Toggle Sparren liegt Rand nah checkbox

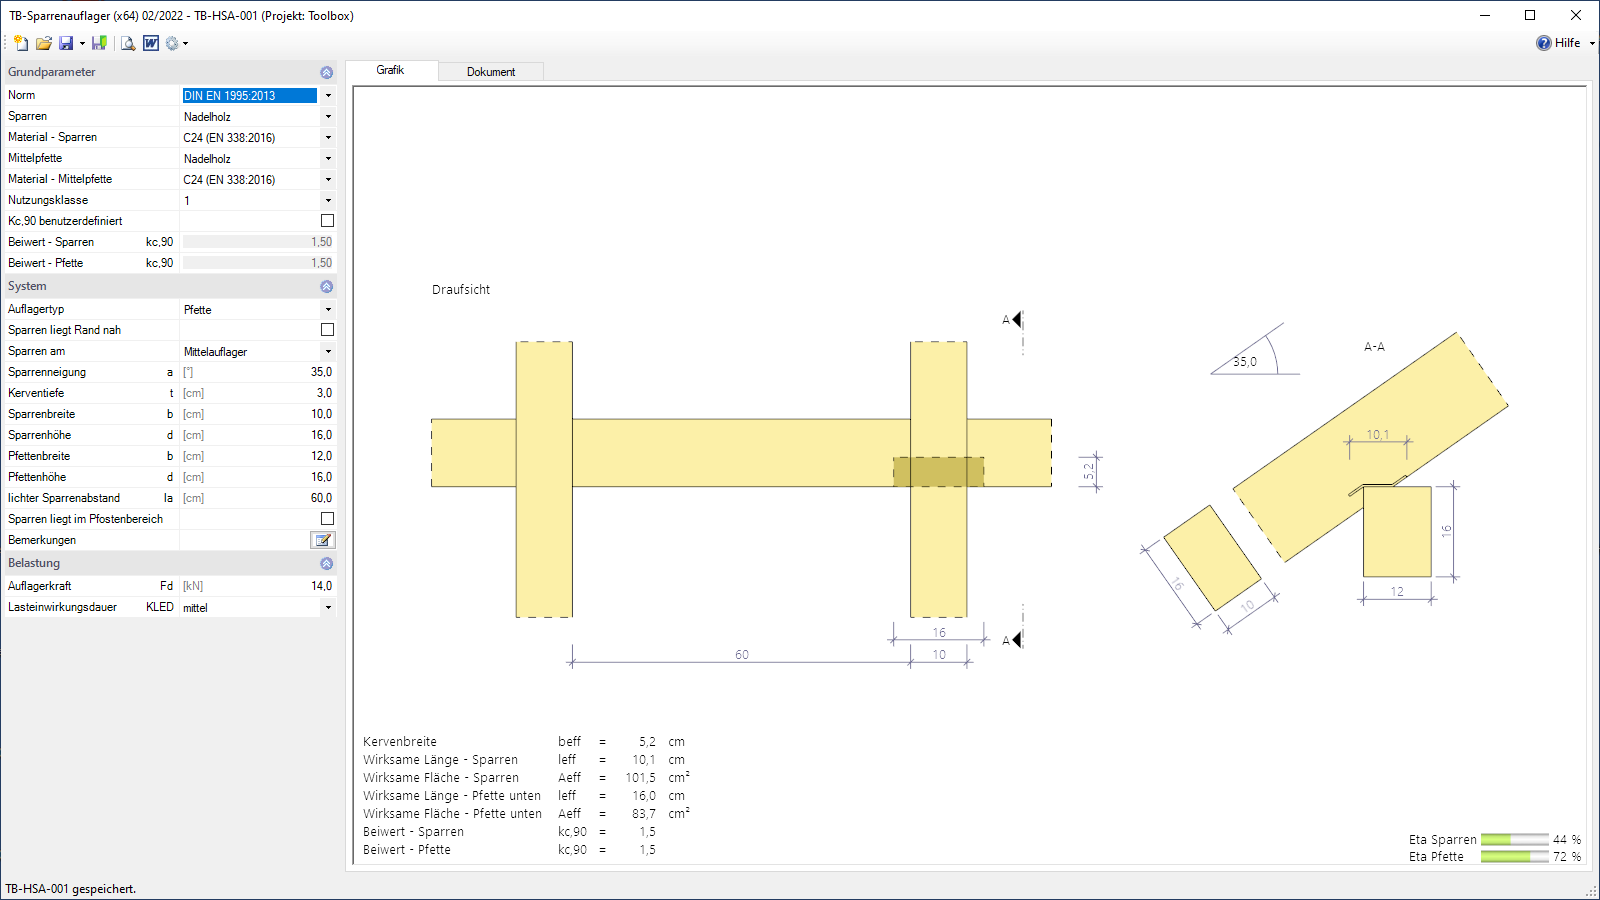327,330
